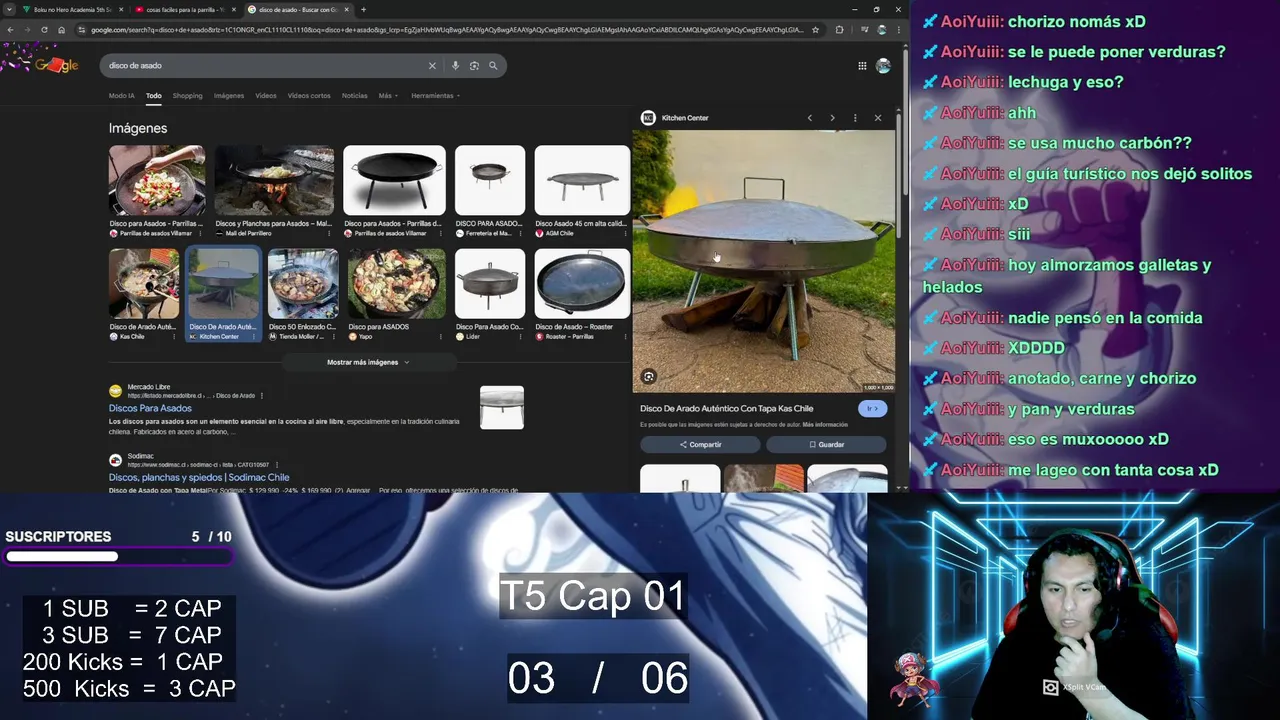Open the Google apps grid icon
Image resolution: width=1280 pixels, height=720 pixels.
click(862, 66)
